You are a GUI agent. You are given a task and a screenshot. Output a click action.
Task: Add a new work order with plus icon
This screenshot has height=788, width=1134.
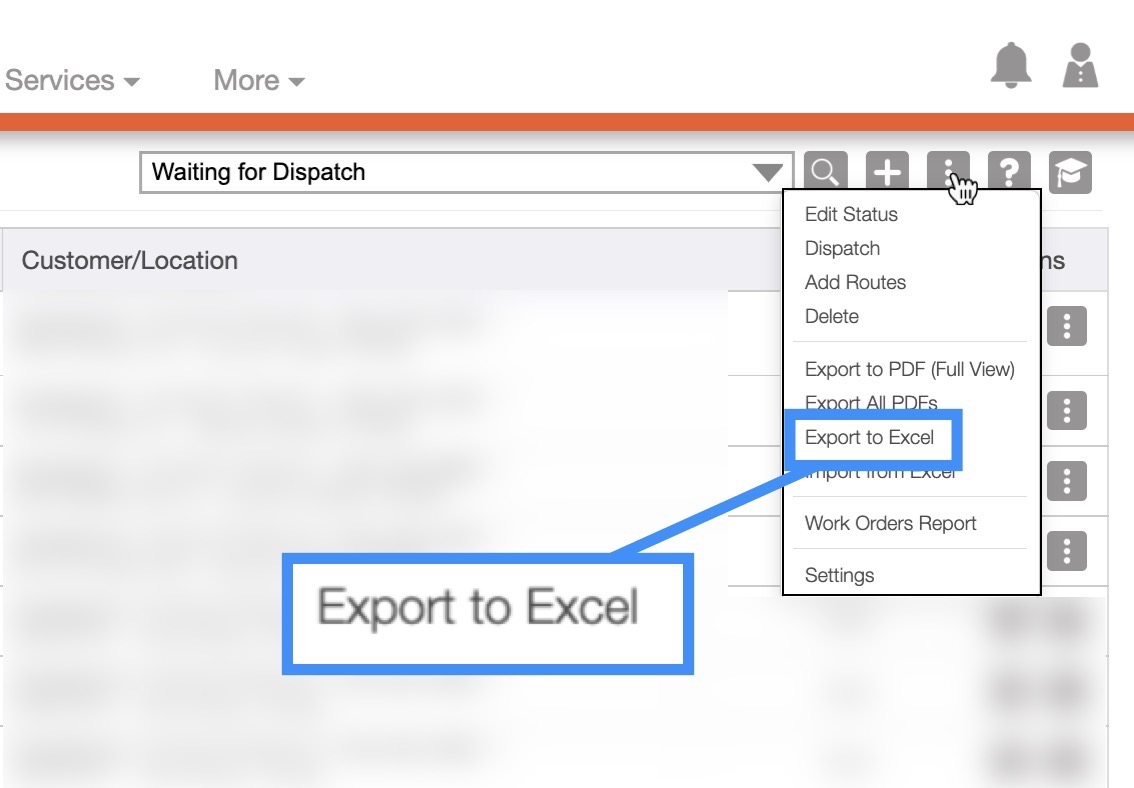point(887,173)
